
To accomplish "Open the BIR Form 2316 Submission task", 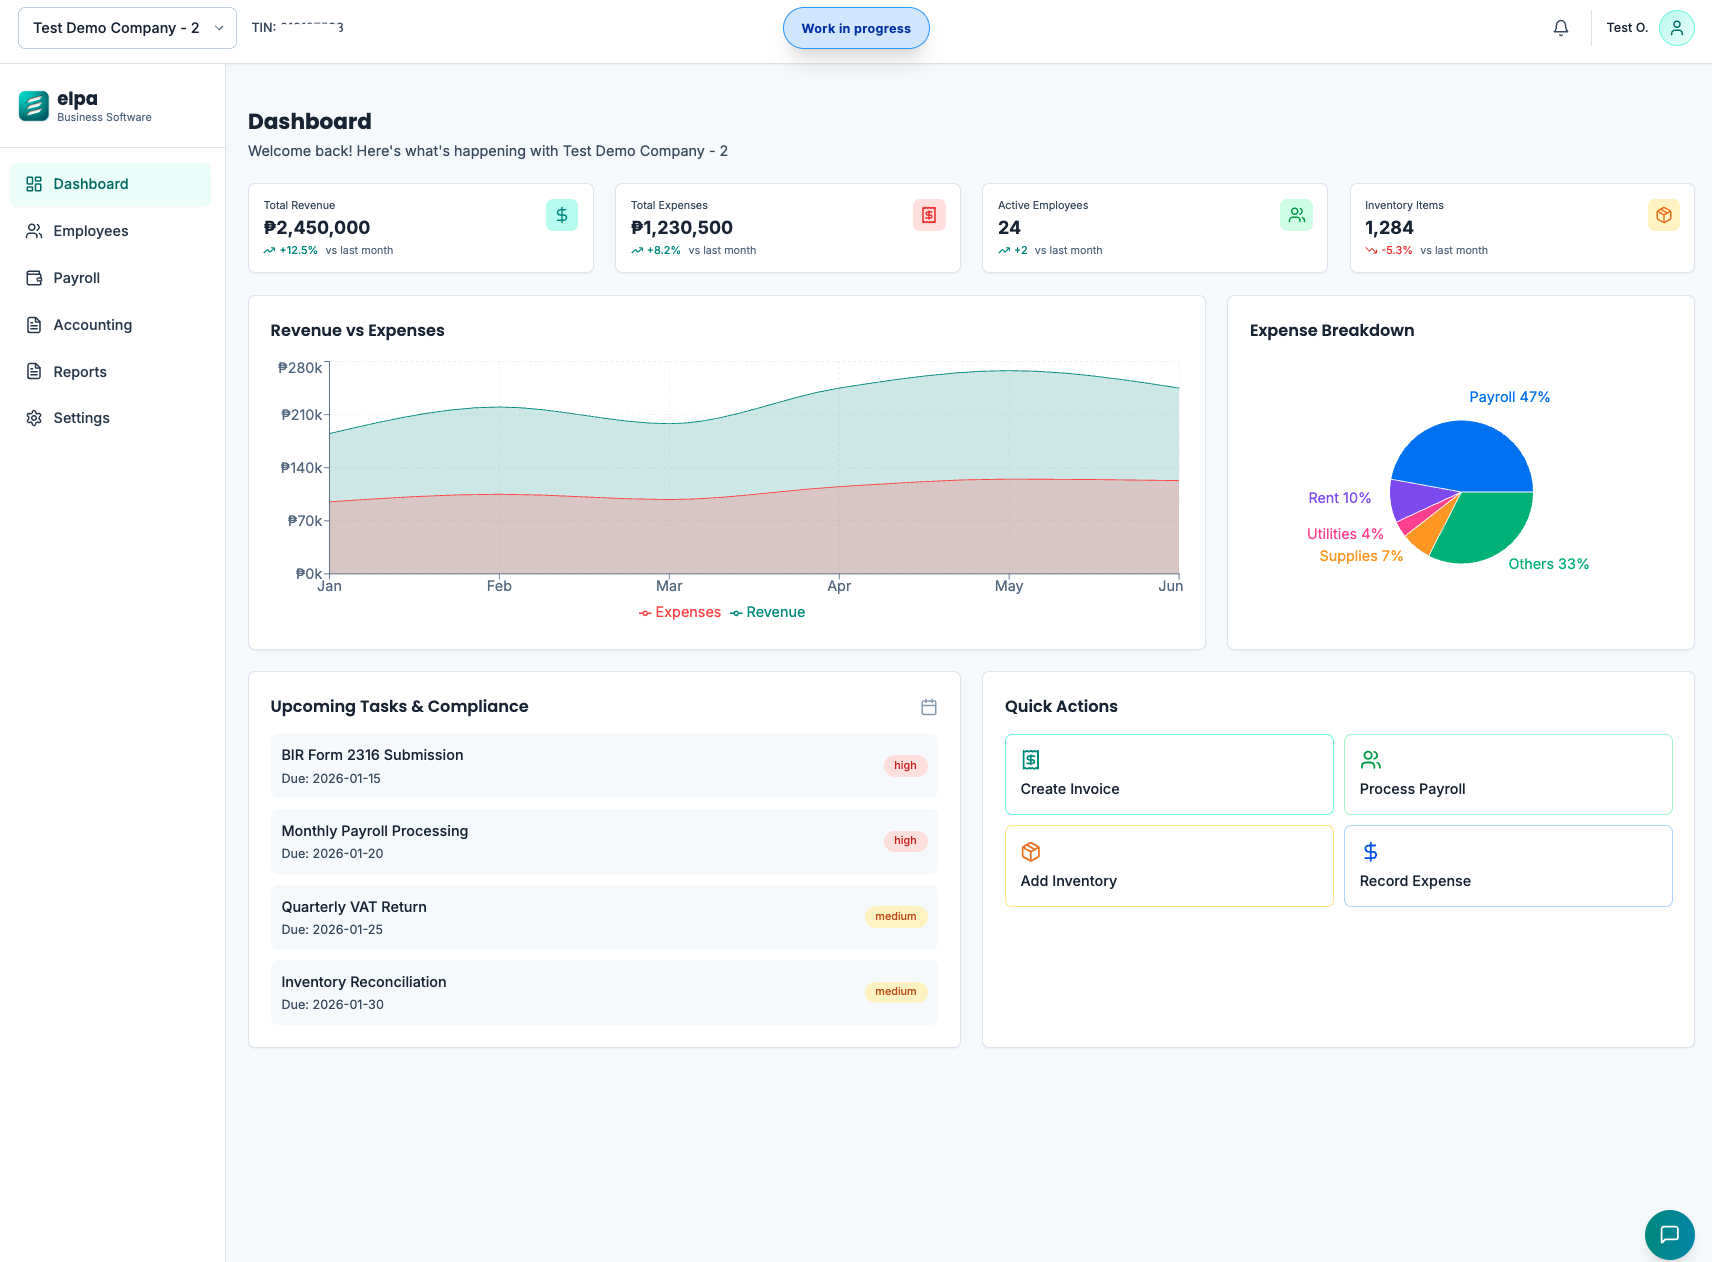I will click(604, 766).
